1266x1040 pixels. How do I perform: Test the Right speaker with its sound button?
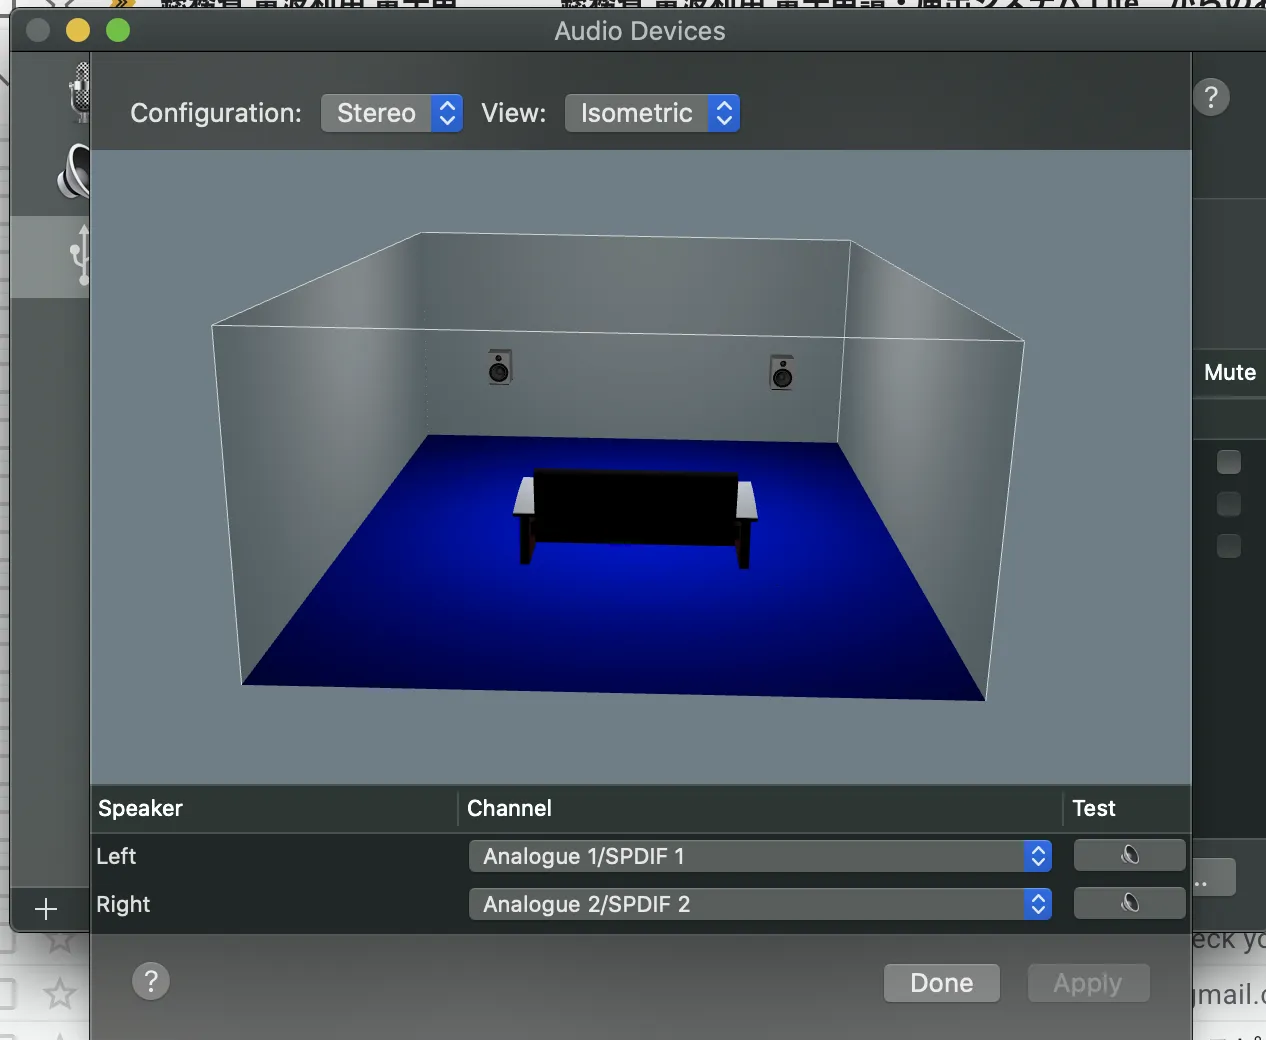pyautogui.click(x=1129, y=903)
